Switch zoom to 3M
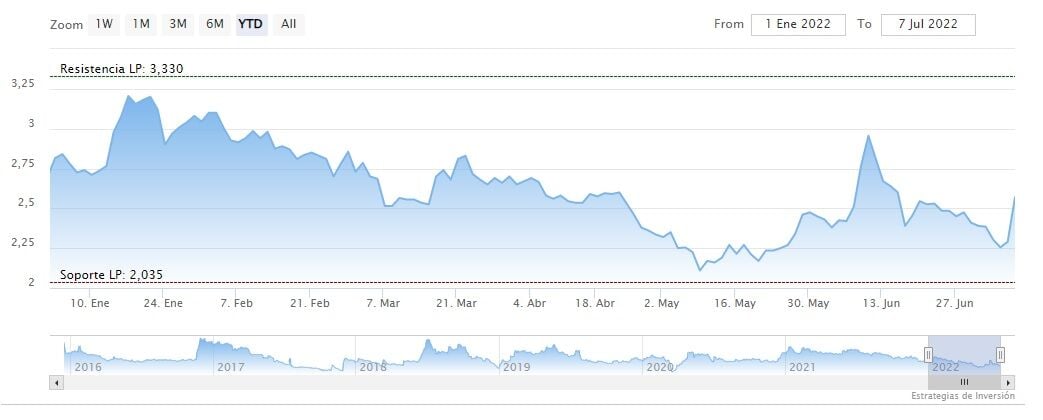 178,24
